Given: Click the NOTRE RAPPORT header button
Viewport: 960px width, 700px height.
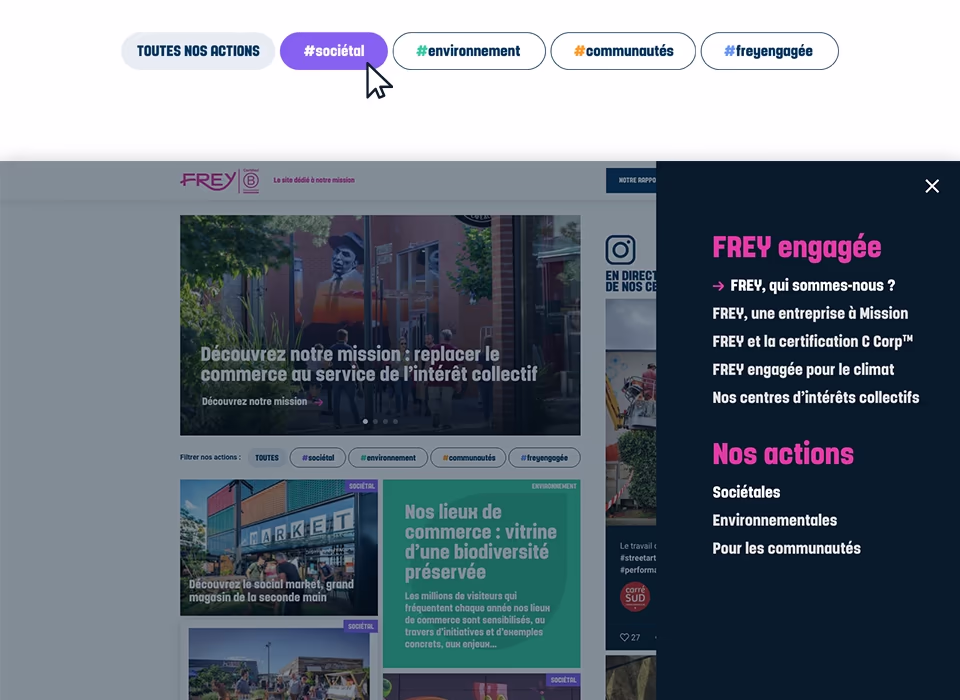Looking at the screenshot, I should (x=631, y=181).
